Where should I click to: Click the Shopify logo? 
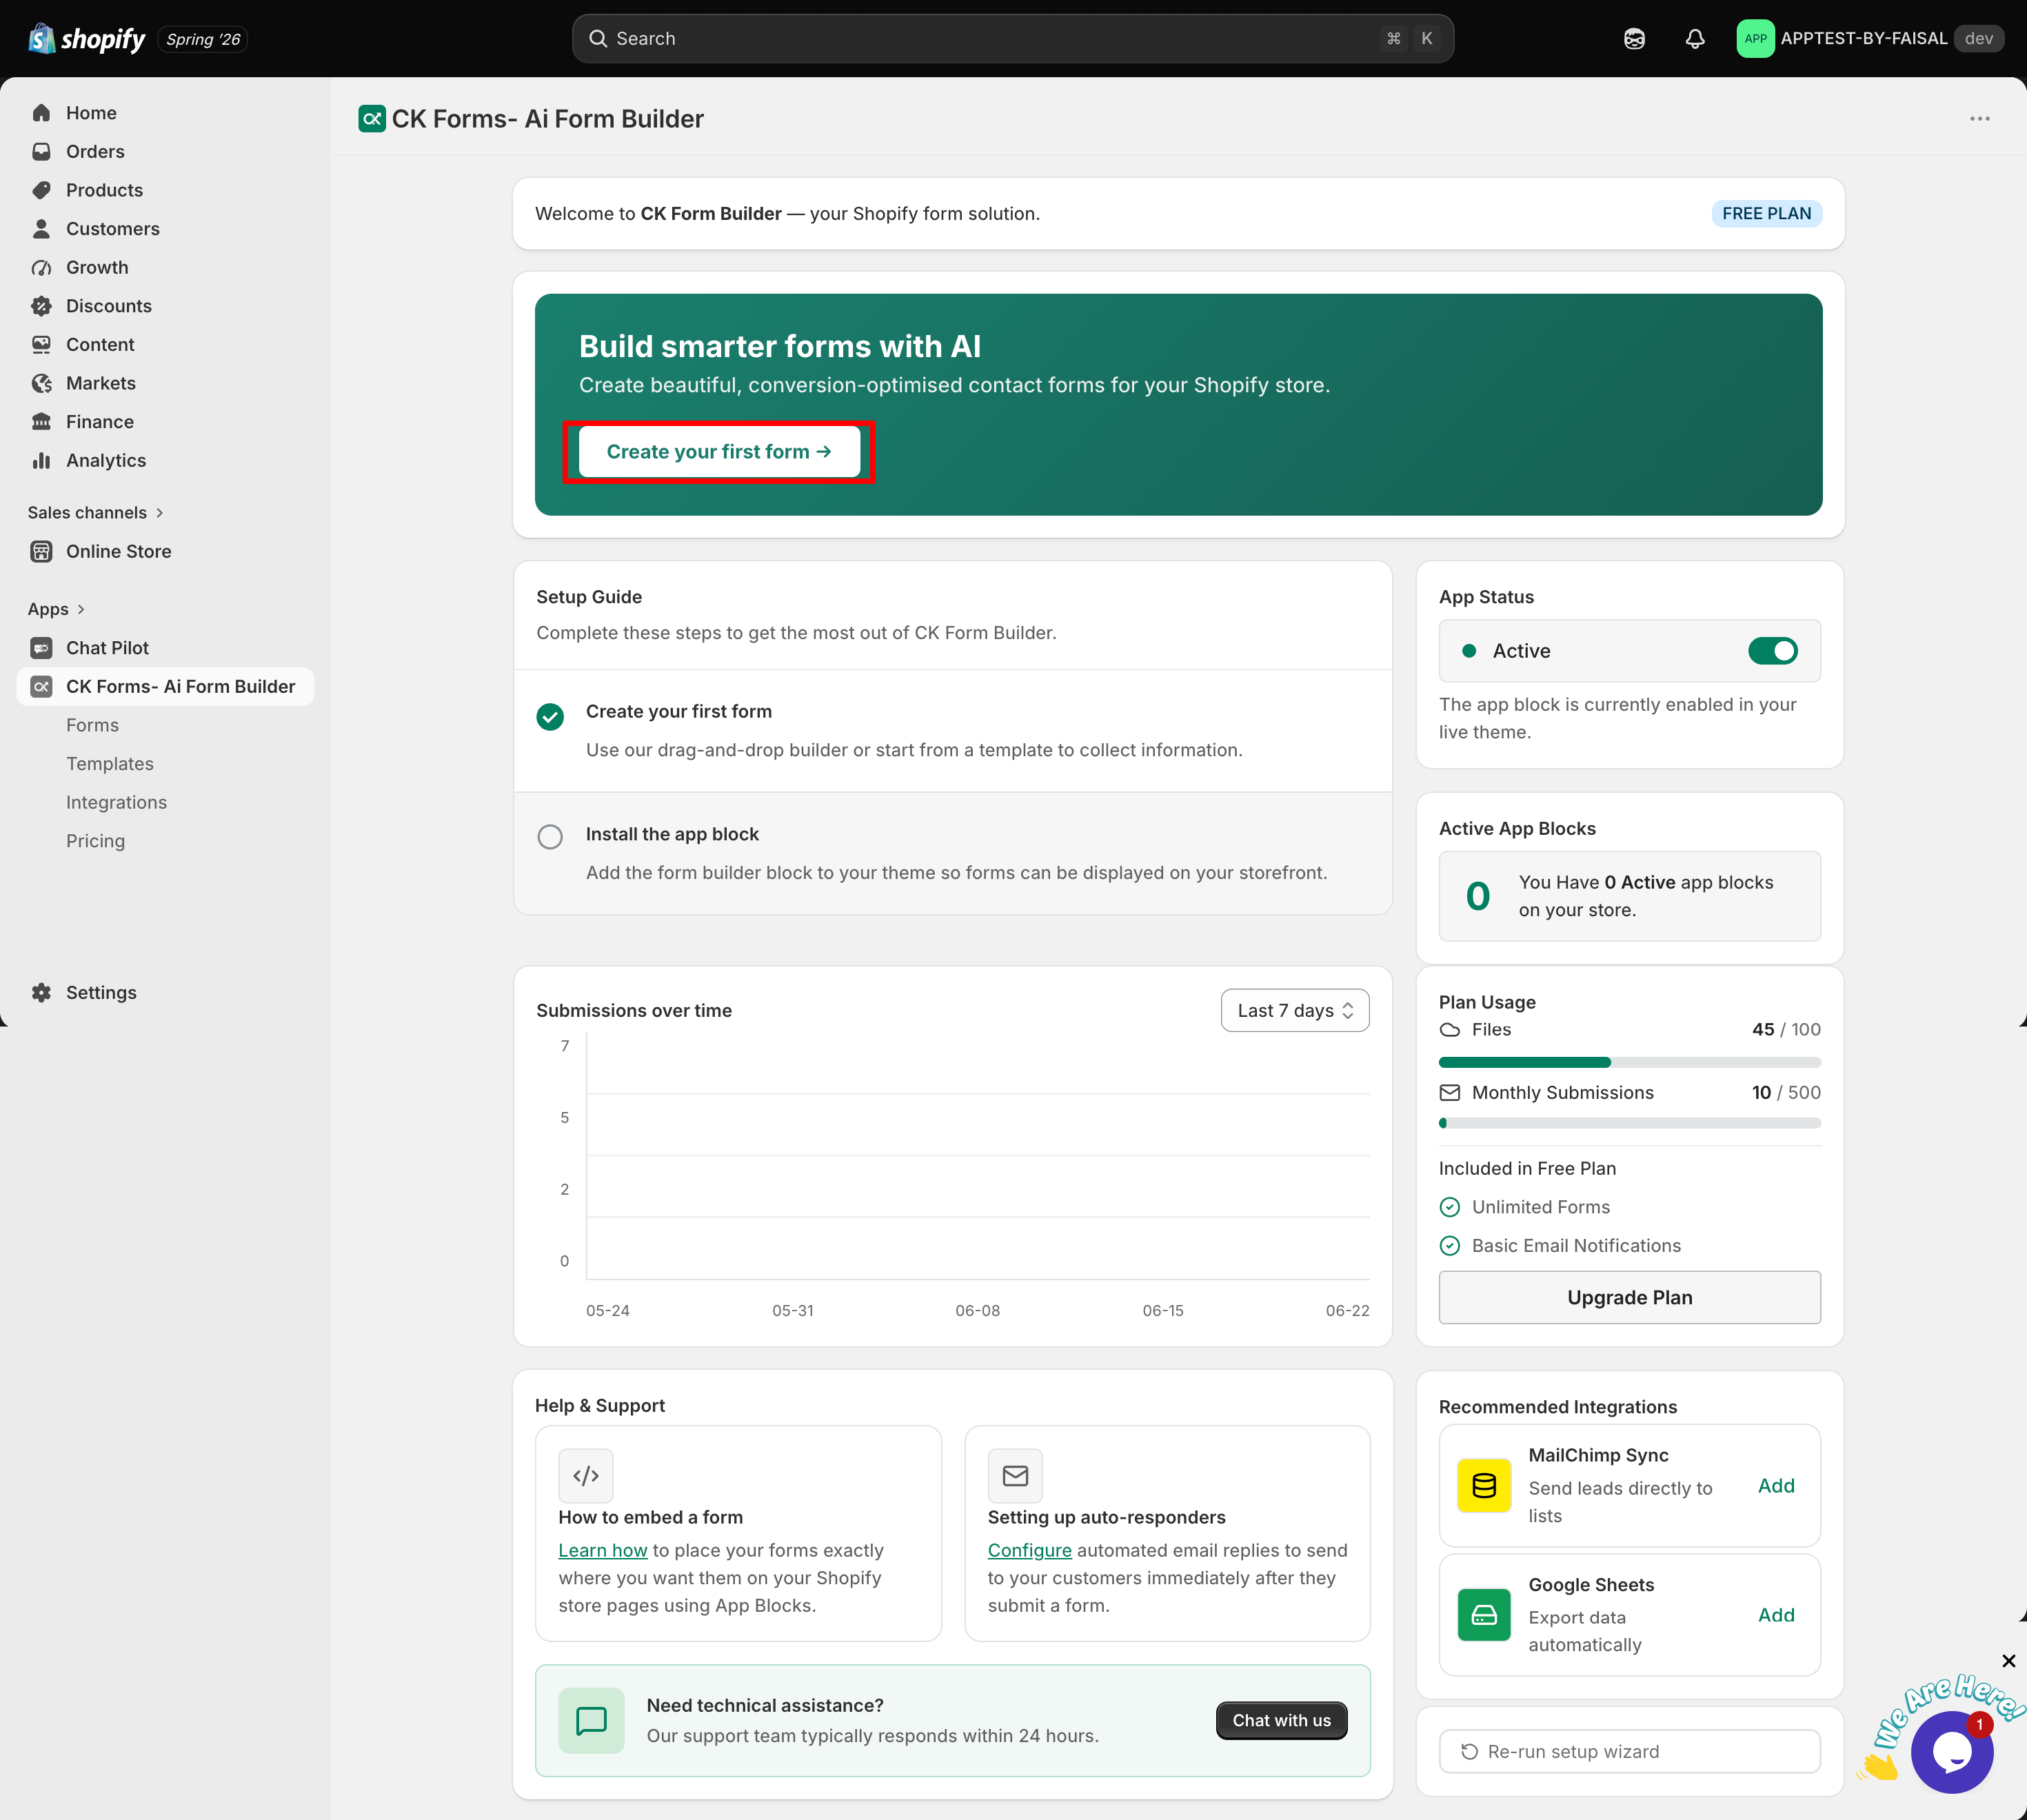[87, 39]
